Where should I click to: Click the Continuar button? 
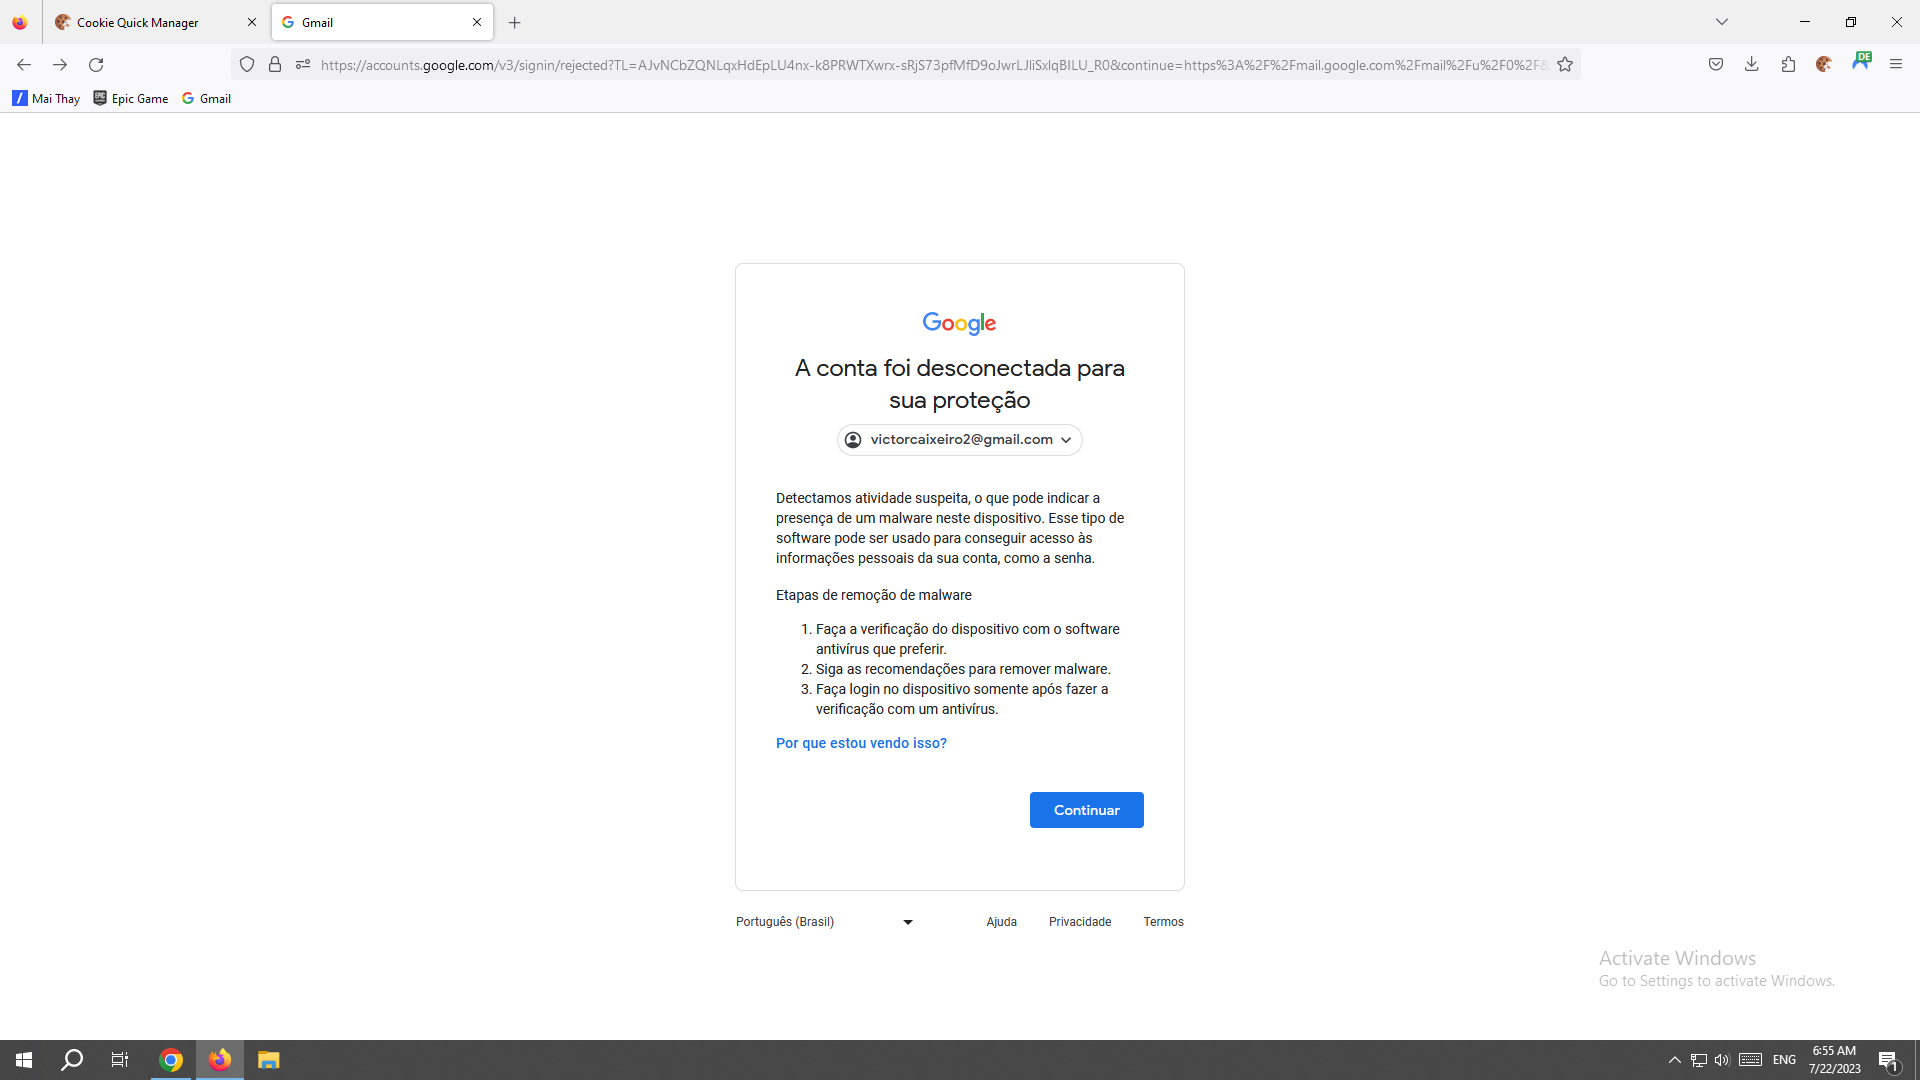[x=1087, y=810]
